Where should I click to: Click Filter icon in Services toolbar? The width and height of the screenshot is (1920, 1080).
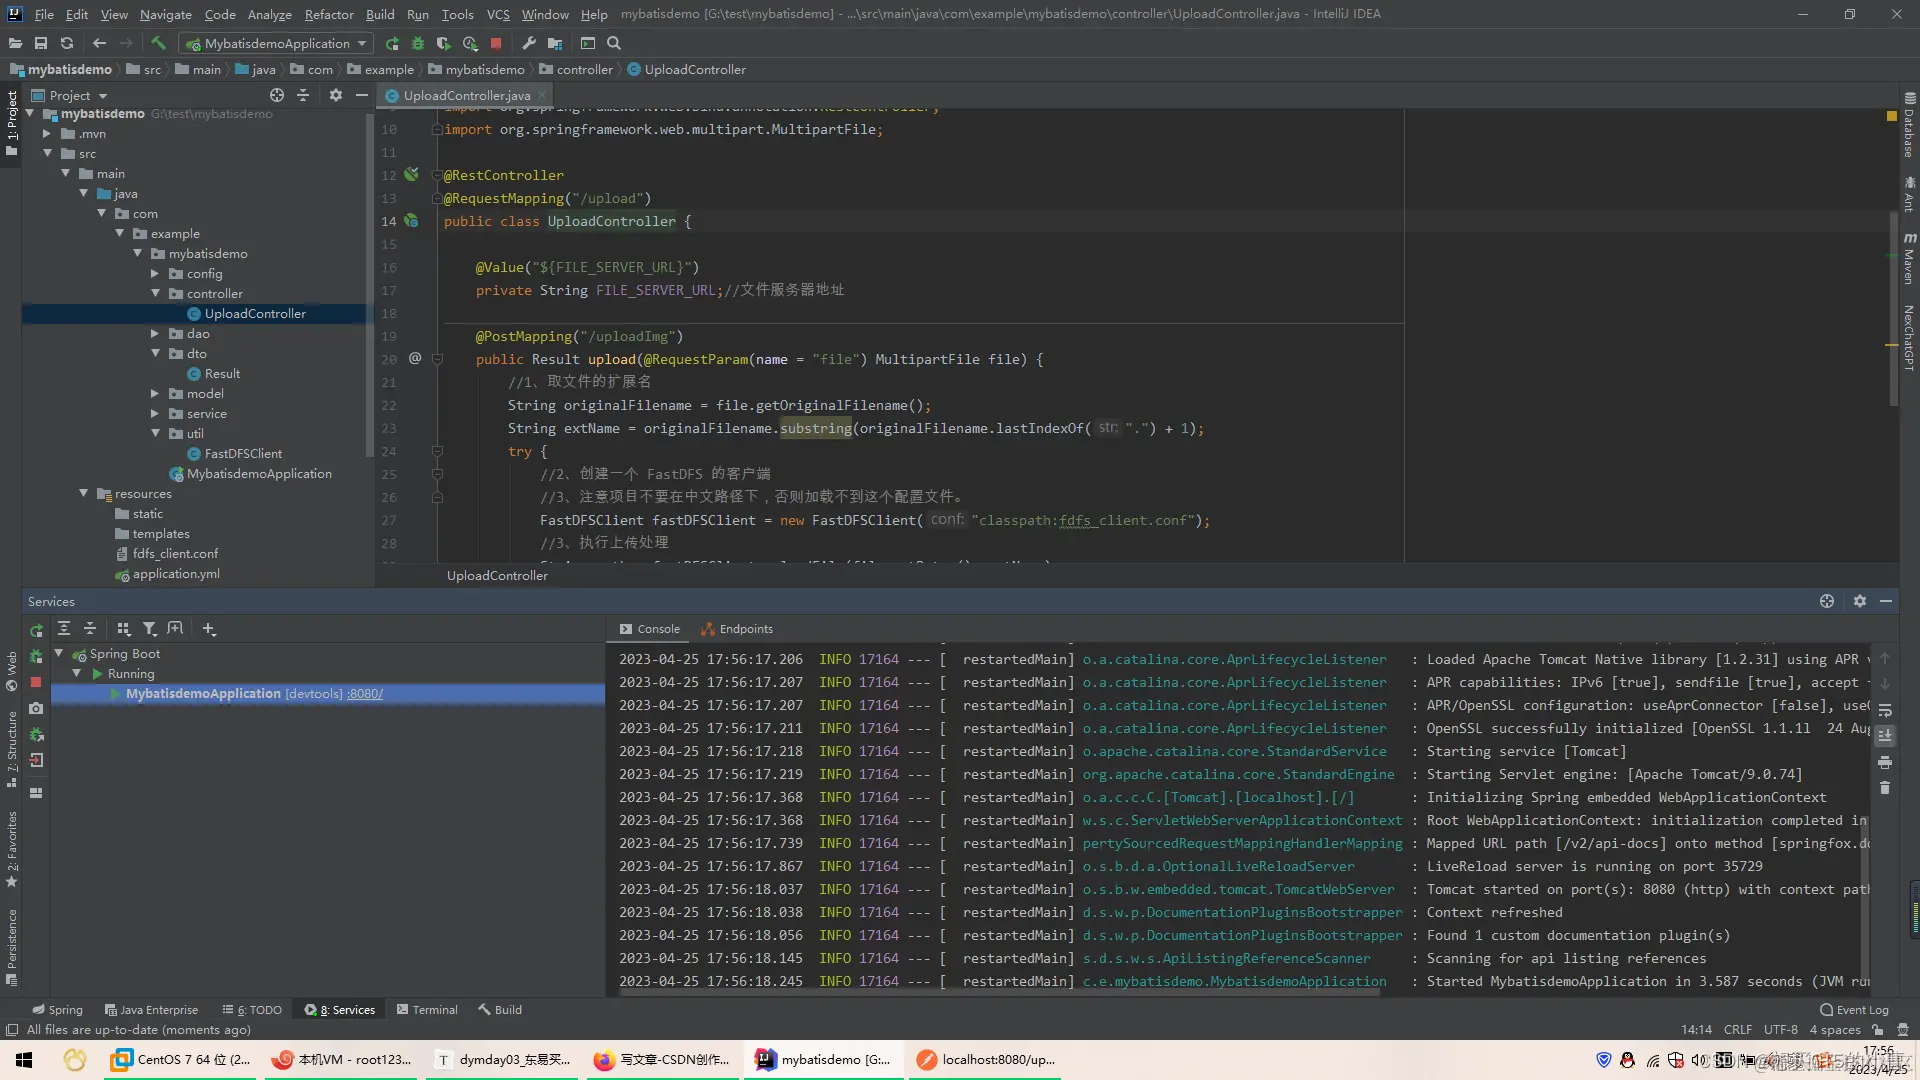[149, 629]
